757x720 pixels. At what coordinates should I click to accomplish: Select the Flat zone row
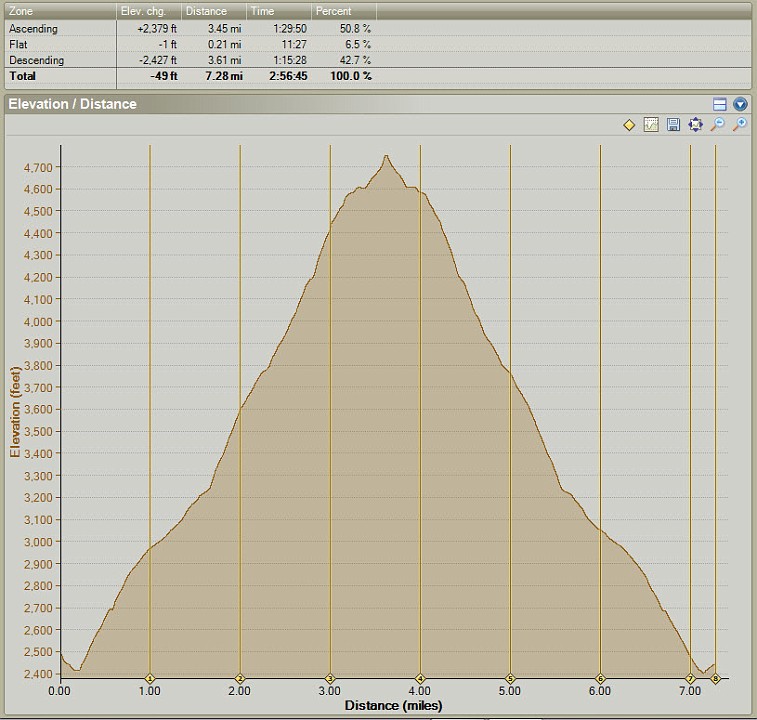click(x=19, y=45)
